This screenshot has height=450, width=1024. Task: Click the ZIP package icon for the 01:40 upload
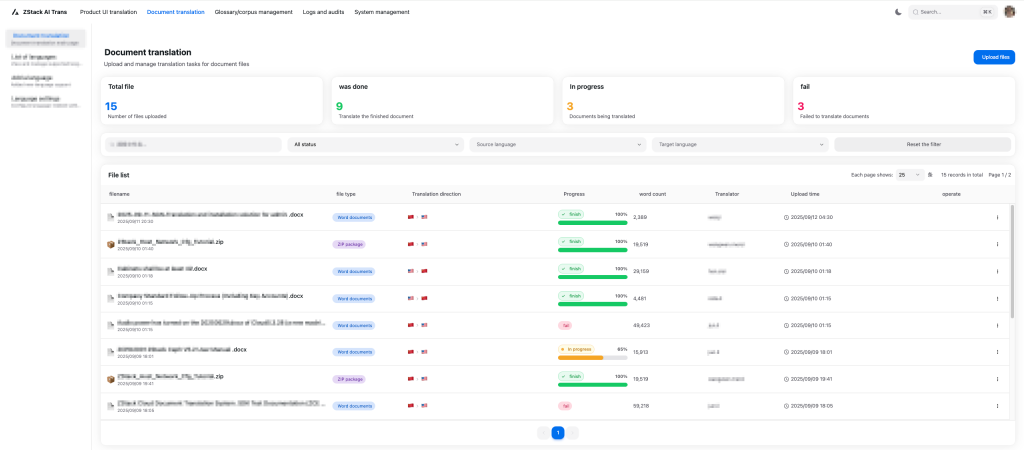111,244
